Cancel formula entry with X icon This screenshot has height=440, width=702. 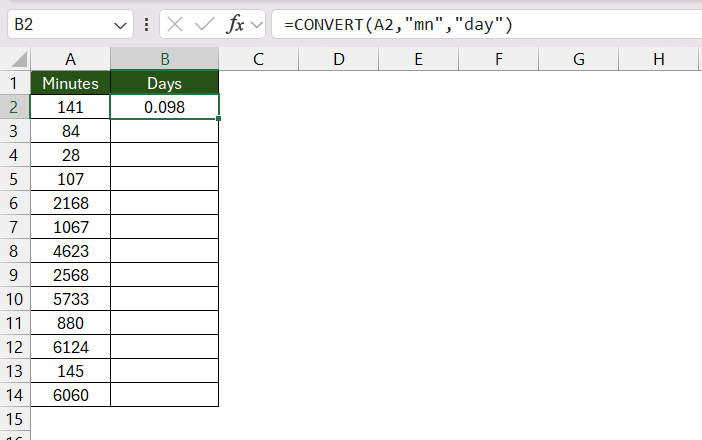coord(175,24)
